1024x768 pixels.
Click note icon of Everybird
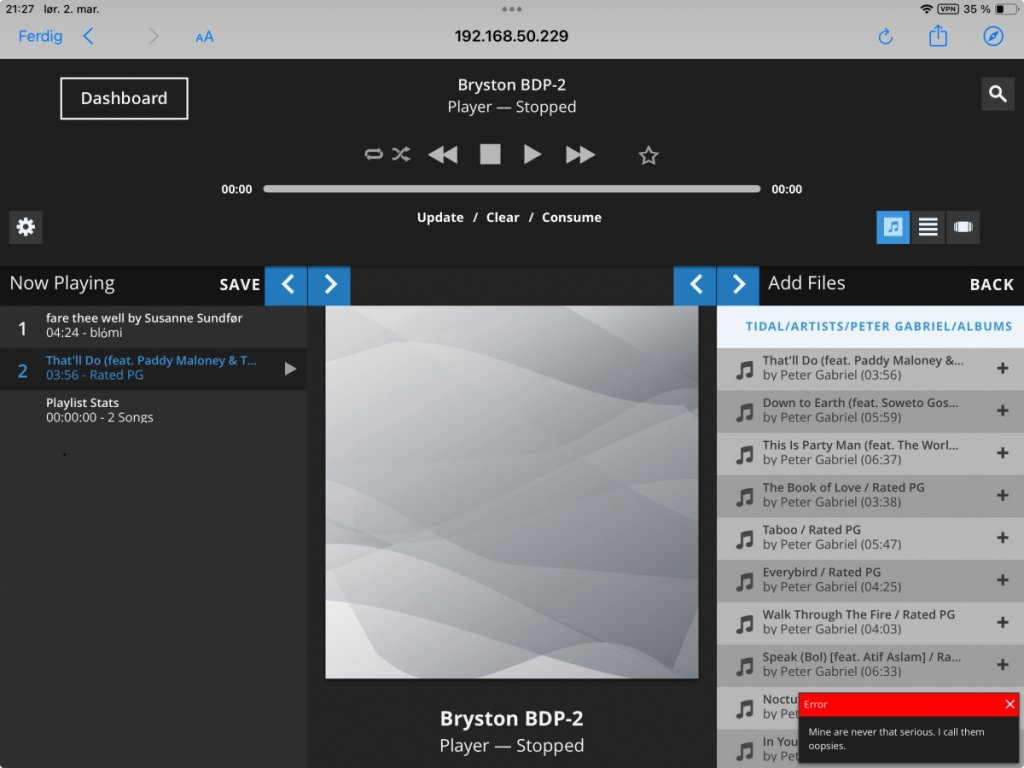point(744,582)
